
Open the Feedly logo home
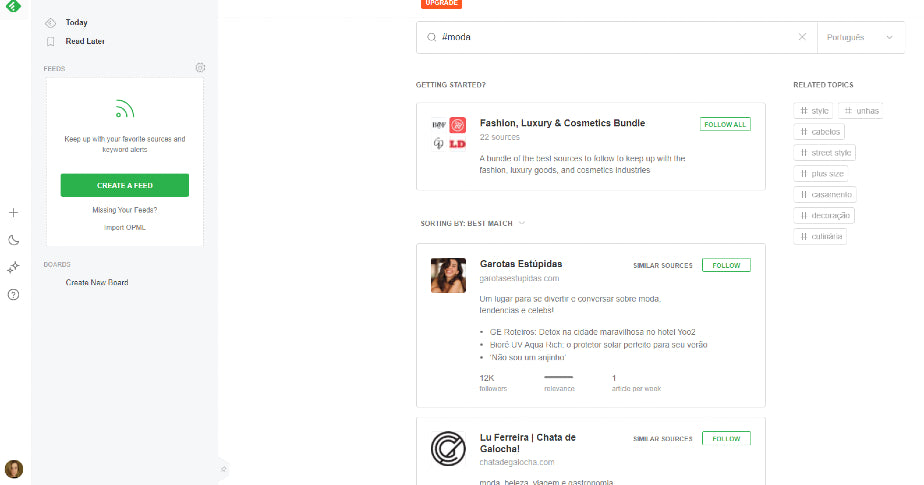click(13, 6)
